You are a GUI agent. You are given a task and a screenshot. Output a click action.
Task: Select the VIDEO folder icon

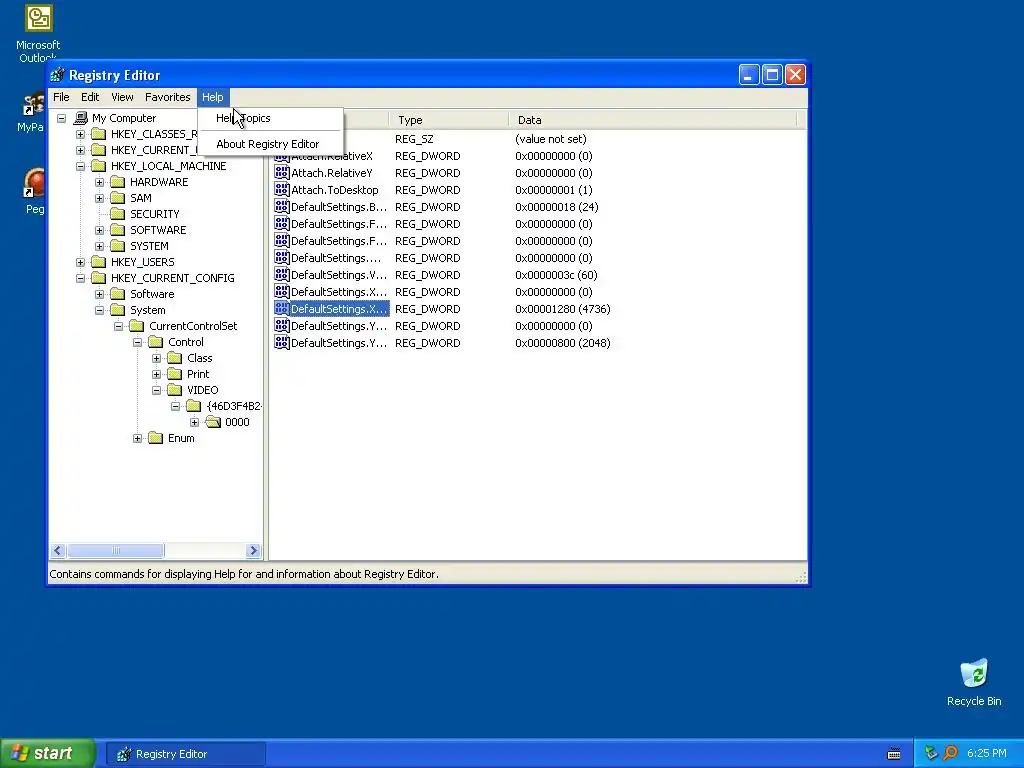click(174, 390)
